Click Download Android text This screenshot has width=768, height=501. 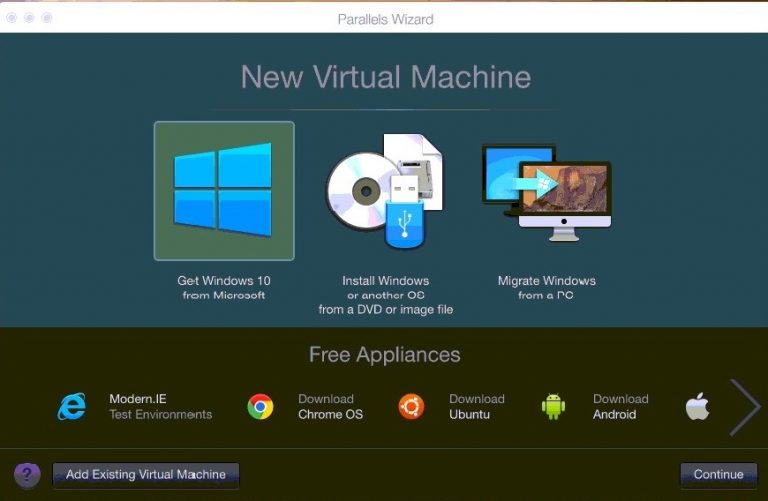point(621,406)
